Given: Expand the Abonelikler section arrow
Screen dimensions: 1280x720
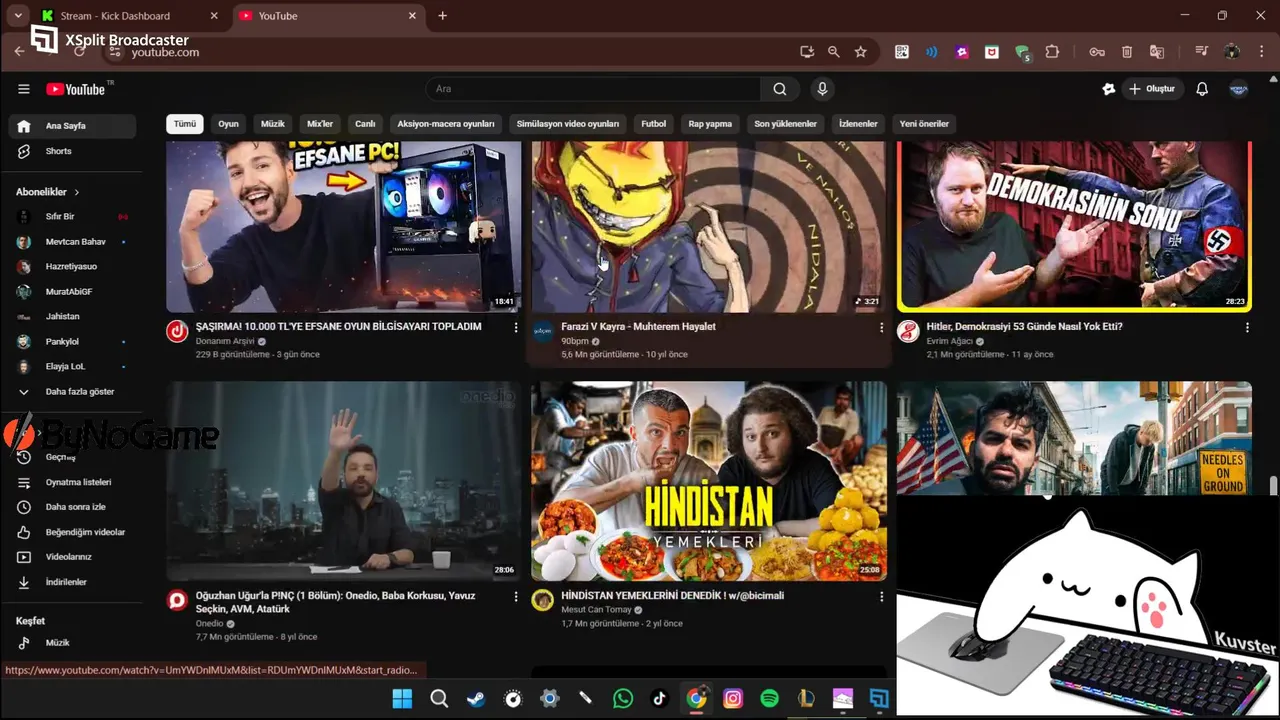Looking at the screenshot, I should point(76,192).
